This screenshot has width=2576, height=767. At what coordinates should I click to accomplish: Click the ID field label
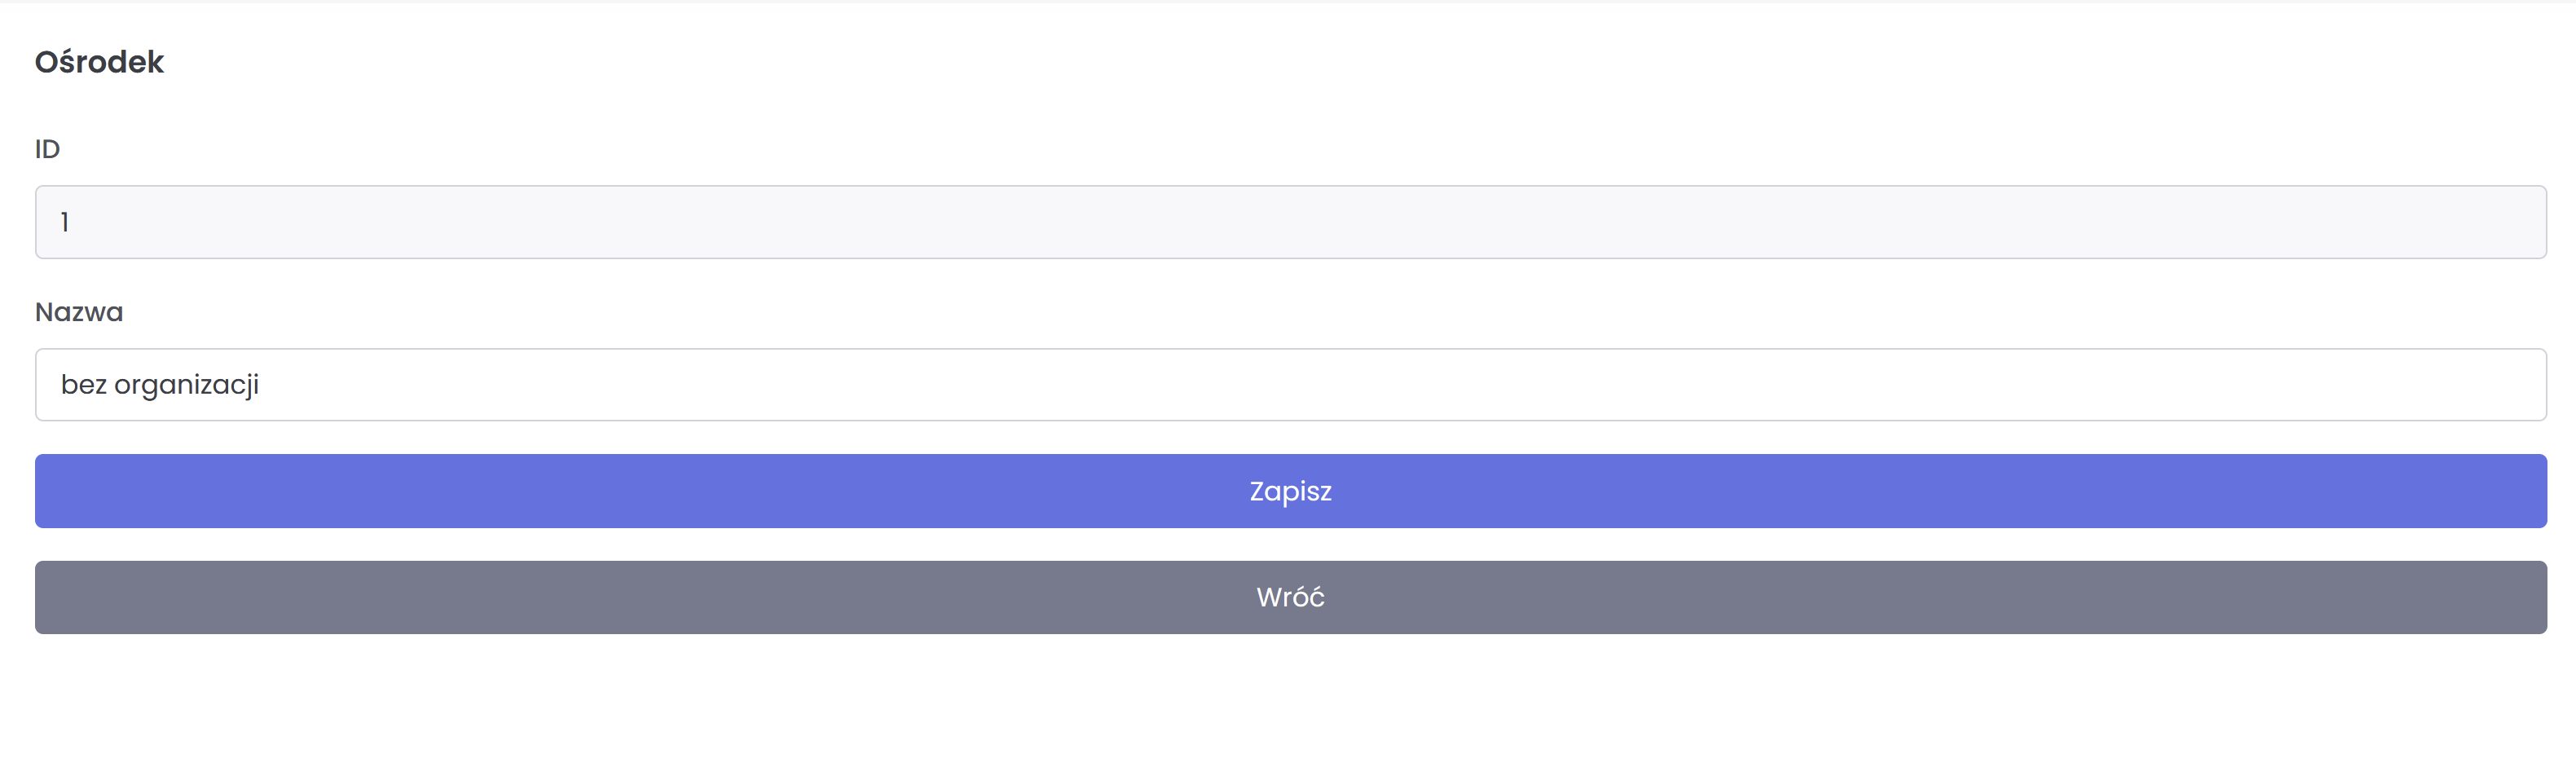pos(47,149)
